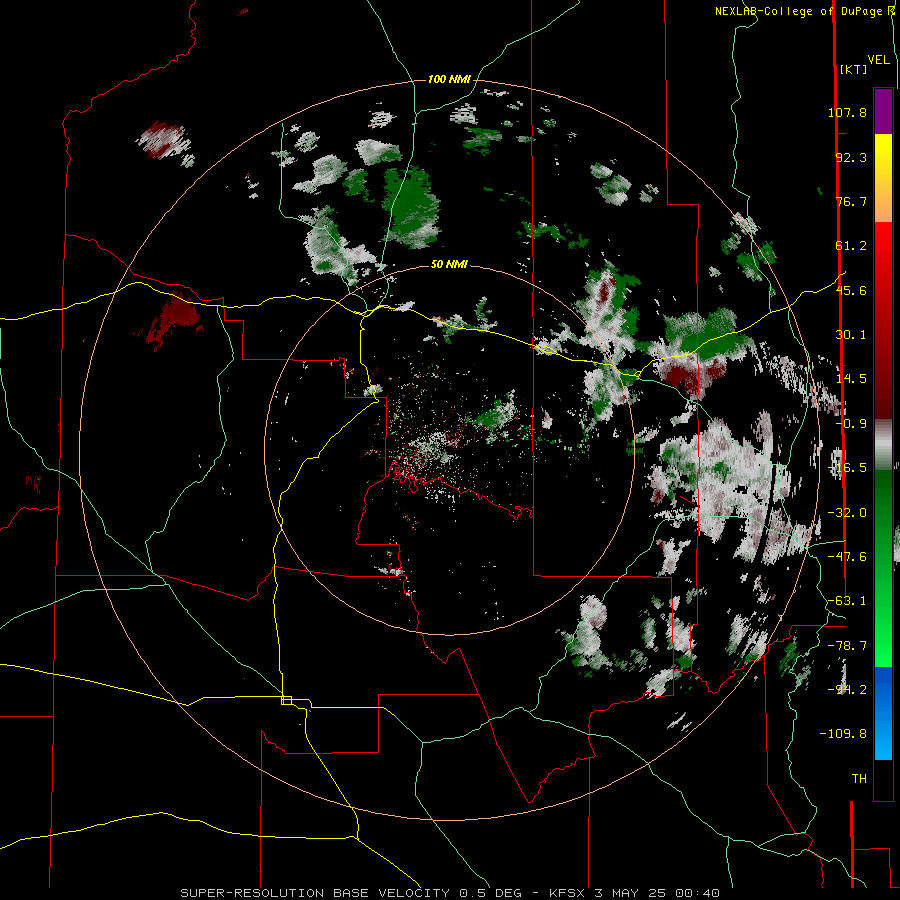Select the -47.6 legend value
This screenshot has width=900, height=900.
847,557
